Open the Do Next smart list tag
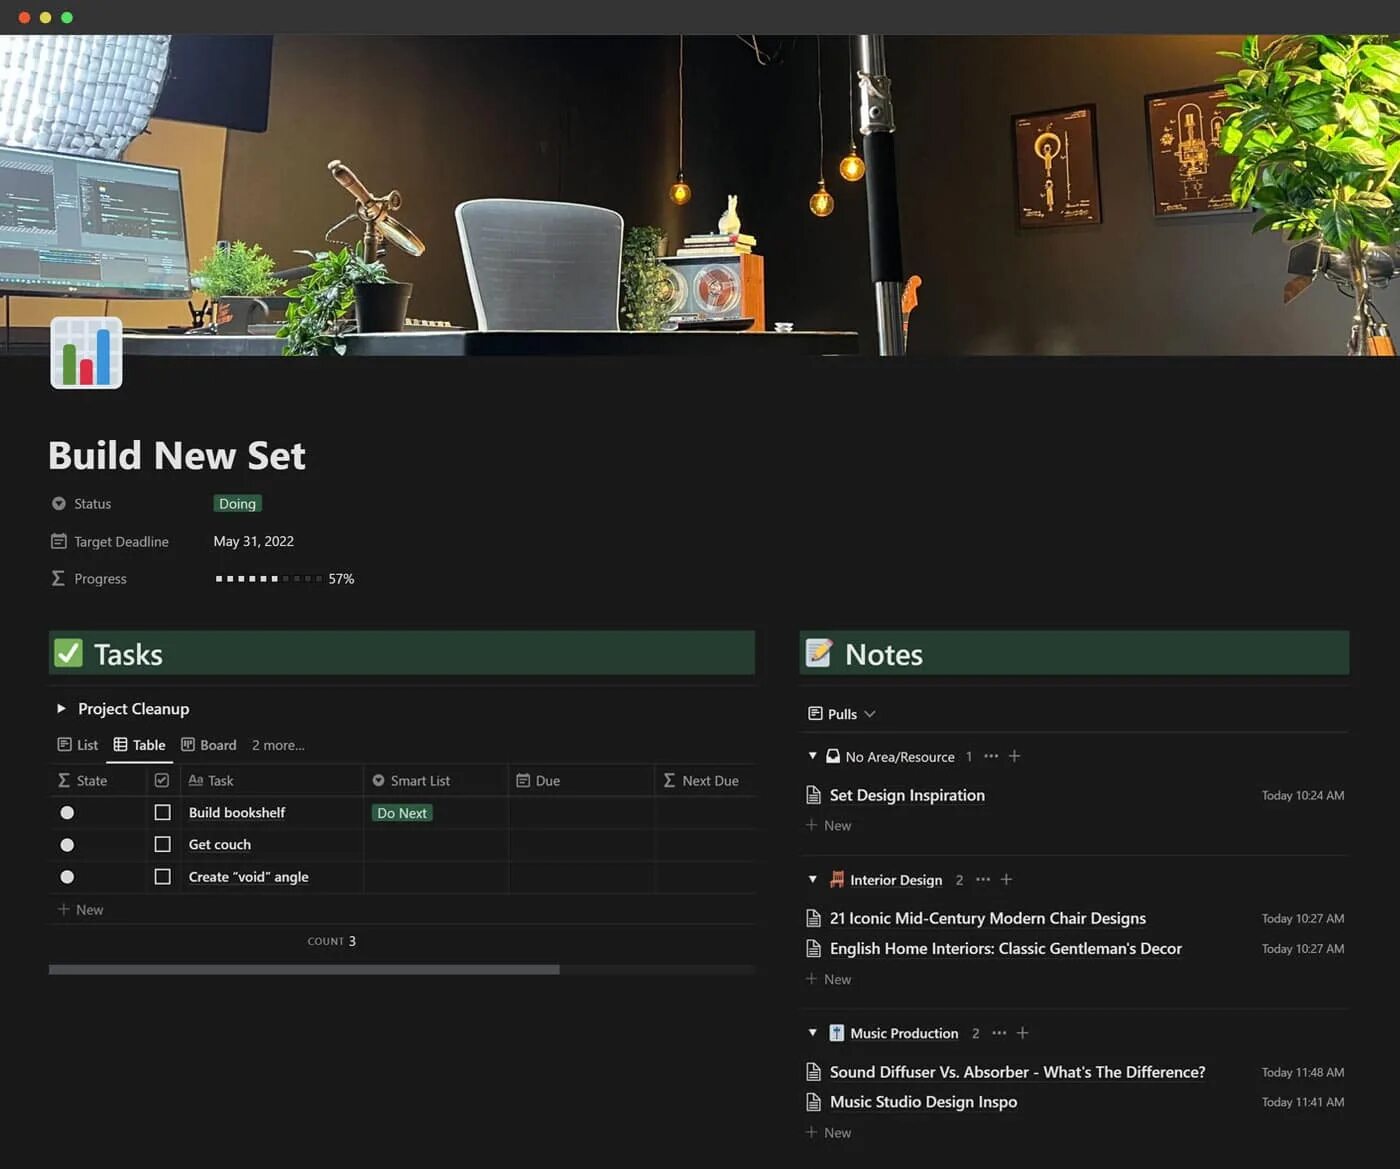The height and width of the screenshot is (1169, 1400). click(x=402, y=813)
